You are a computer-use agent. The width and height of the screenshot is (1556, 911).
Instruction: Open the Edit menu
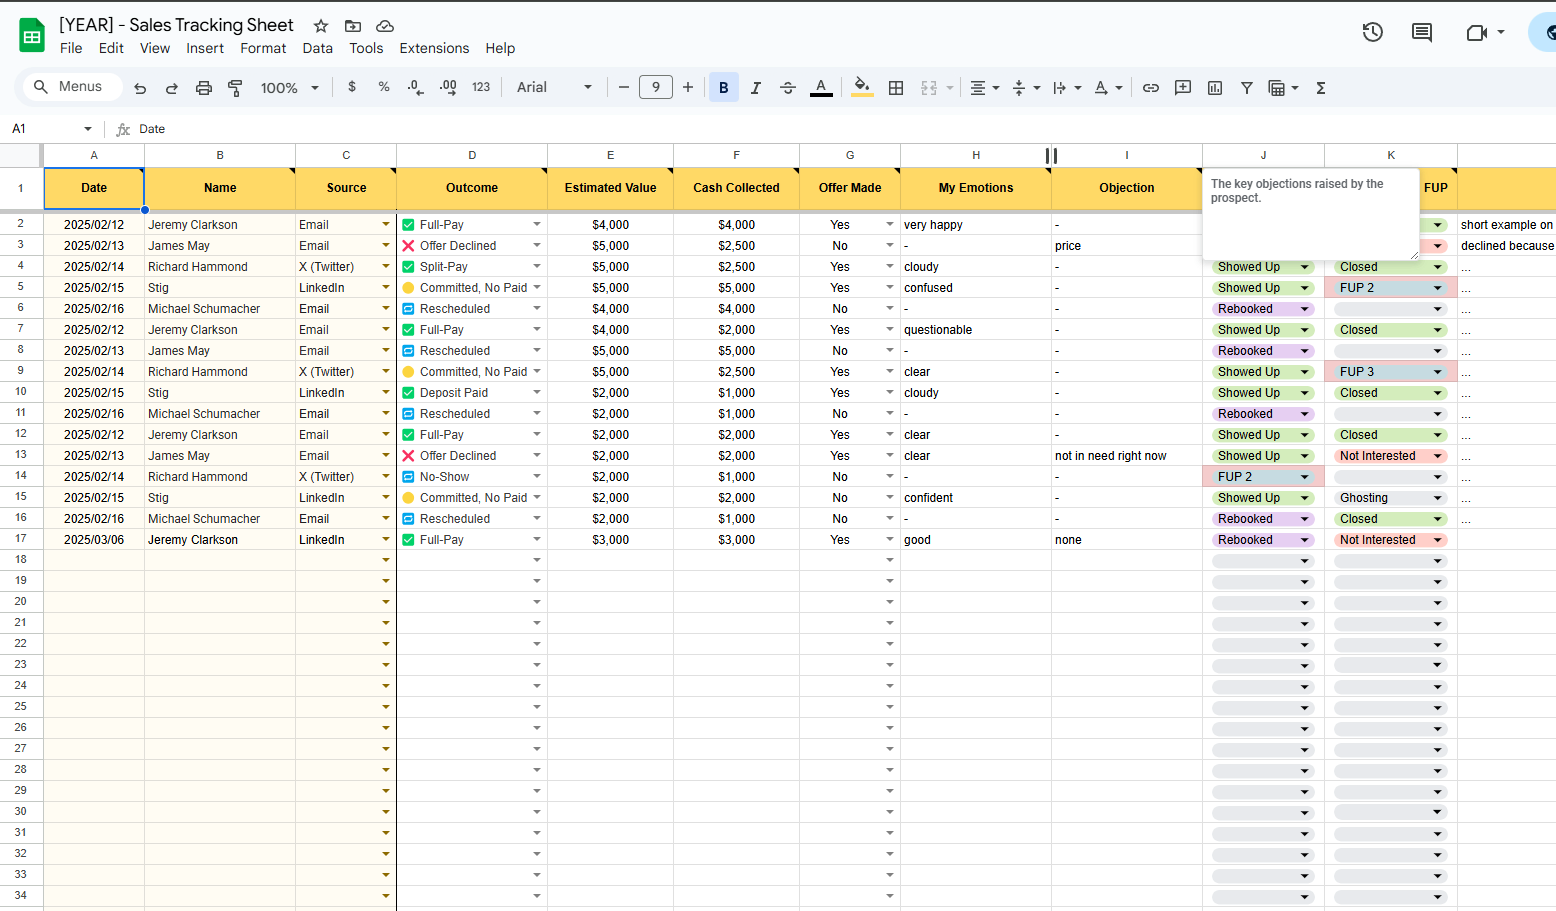tap(111, 48)
